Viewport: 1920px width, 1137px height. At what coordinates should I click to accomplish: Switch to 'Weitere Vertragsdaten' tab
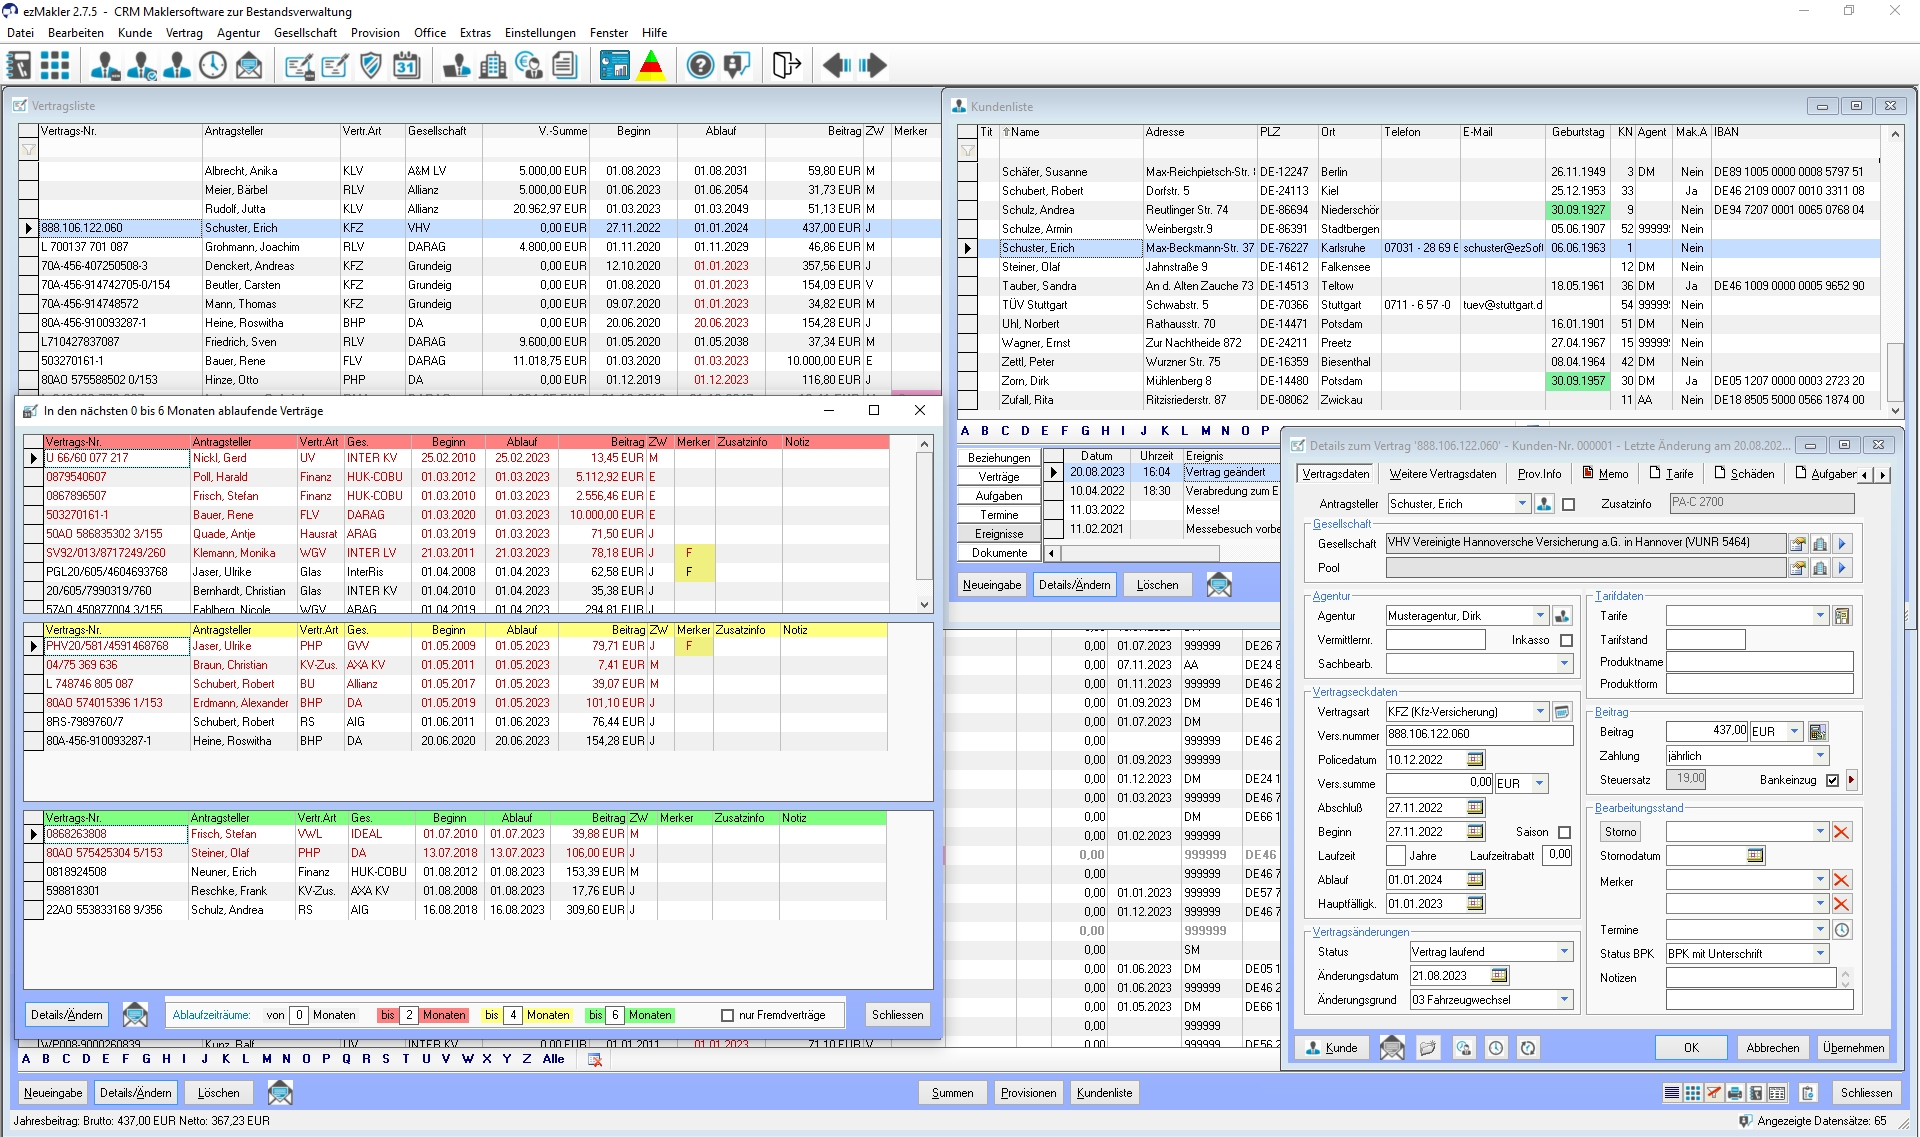[x=1442, y=474]
